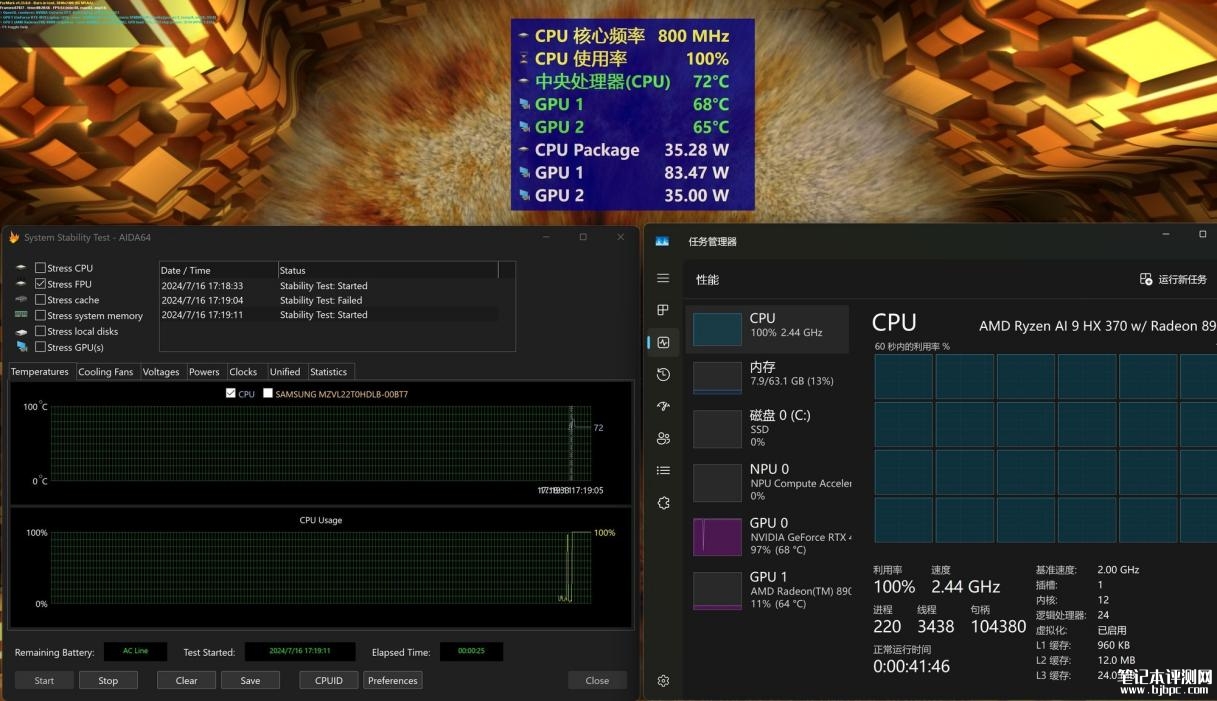Switch to the Voltages tab

(161, 372)
